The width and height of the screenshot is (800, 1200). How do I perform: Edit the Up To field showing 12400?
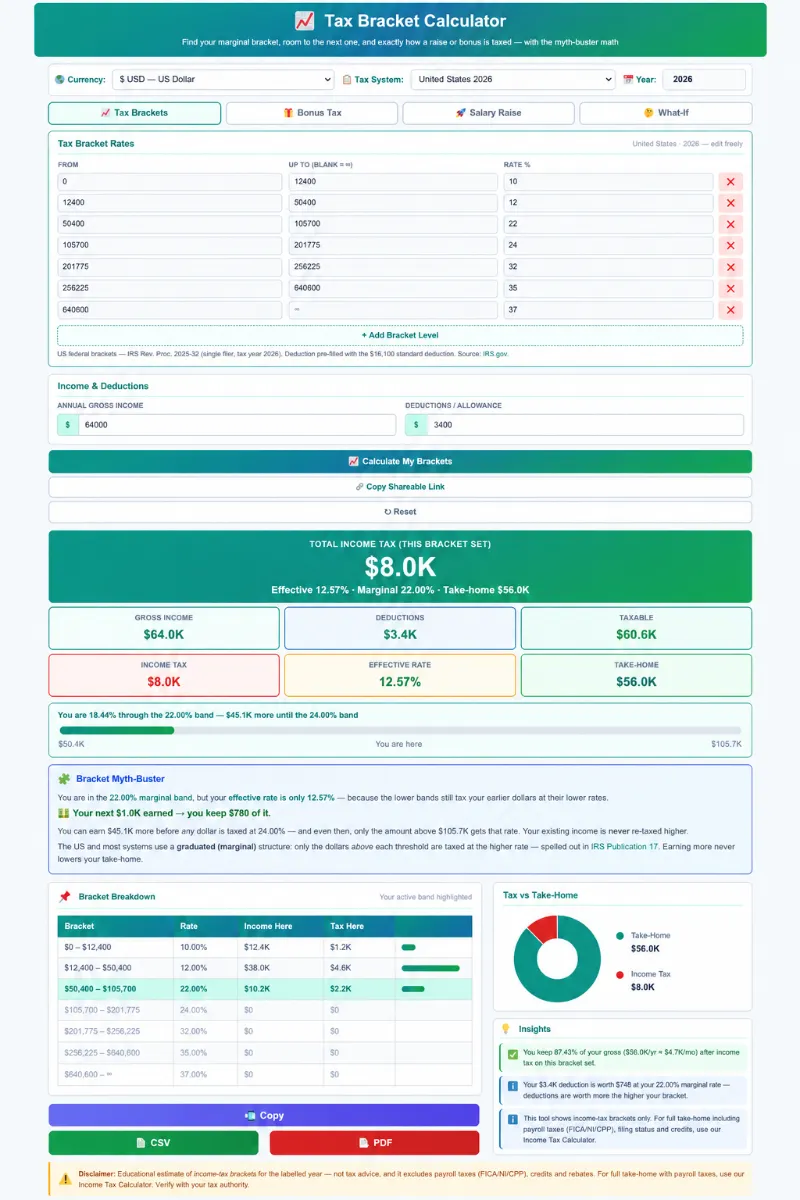click(393, 182)
